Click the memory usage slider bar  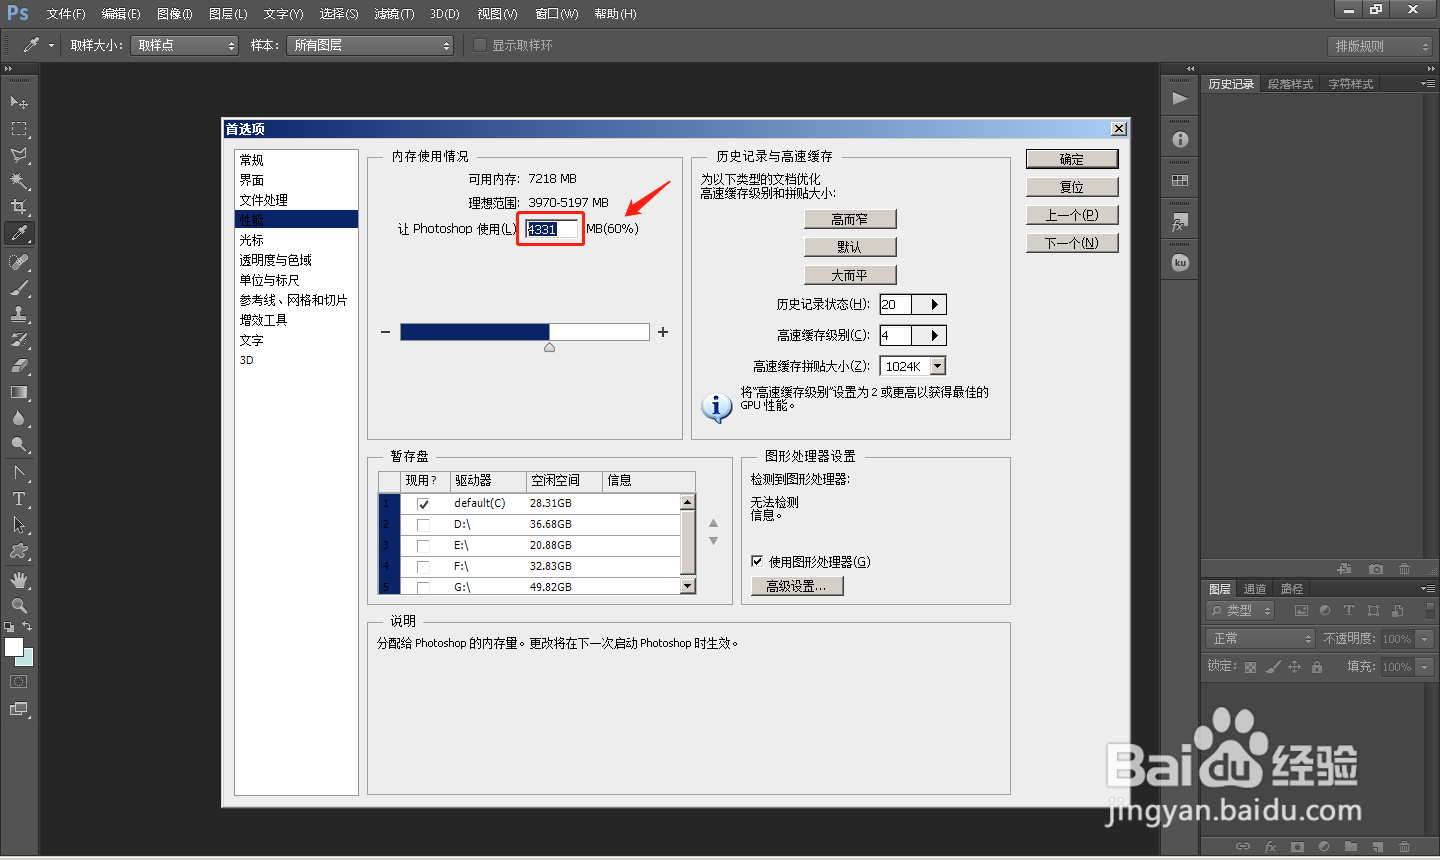[x=525, y=332]
